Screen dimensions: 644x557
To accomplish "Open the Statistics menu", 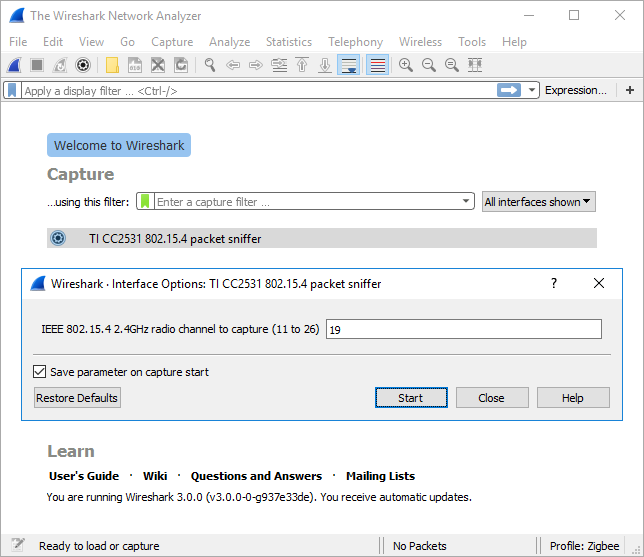I will coord(289,42).
